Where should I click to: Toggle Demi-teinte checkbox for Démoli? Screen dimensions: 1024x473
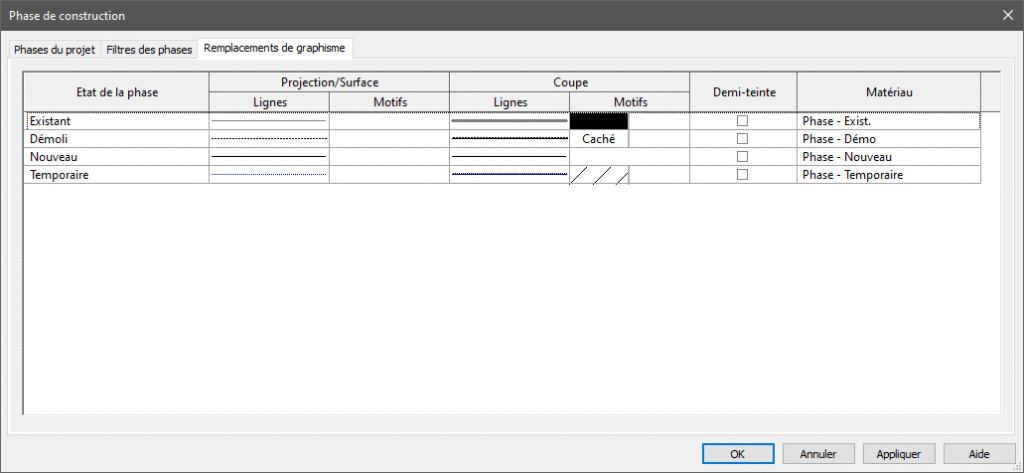742,139
